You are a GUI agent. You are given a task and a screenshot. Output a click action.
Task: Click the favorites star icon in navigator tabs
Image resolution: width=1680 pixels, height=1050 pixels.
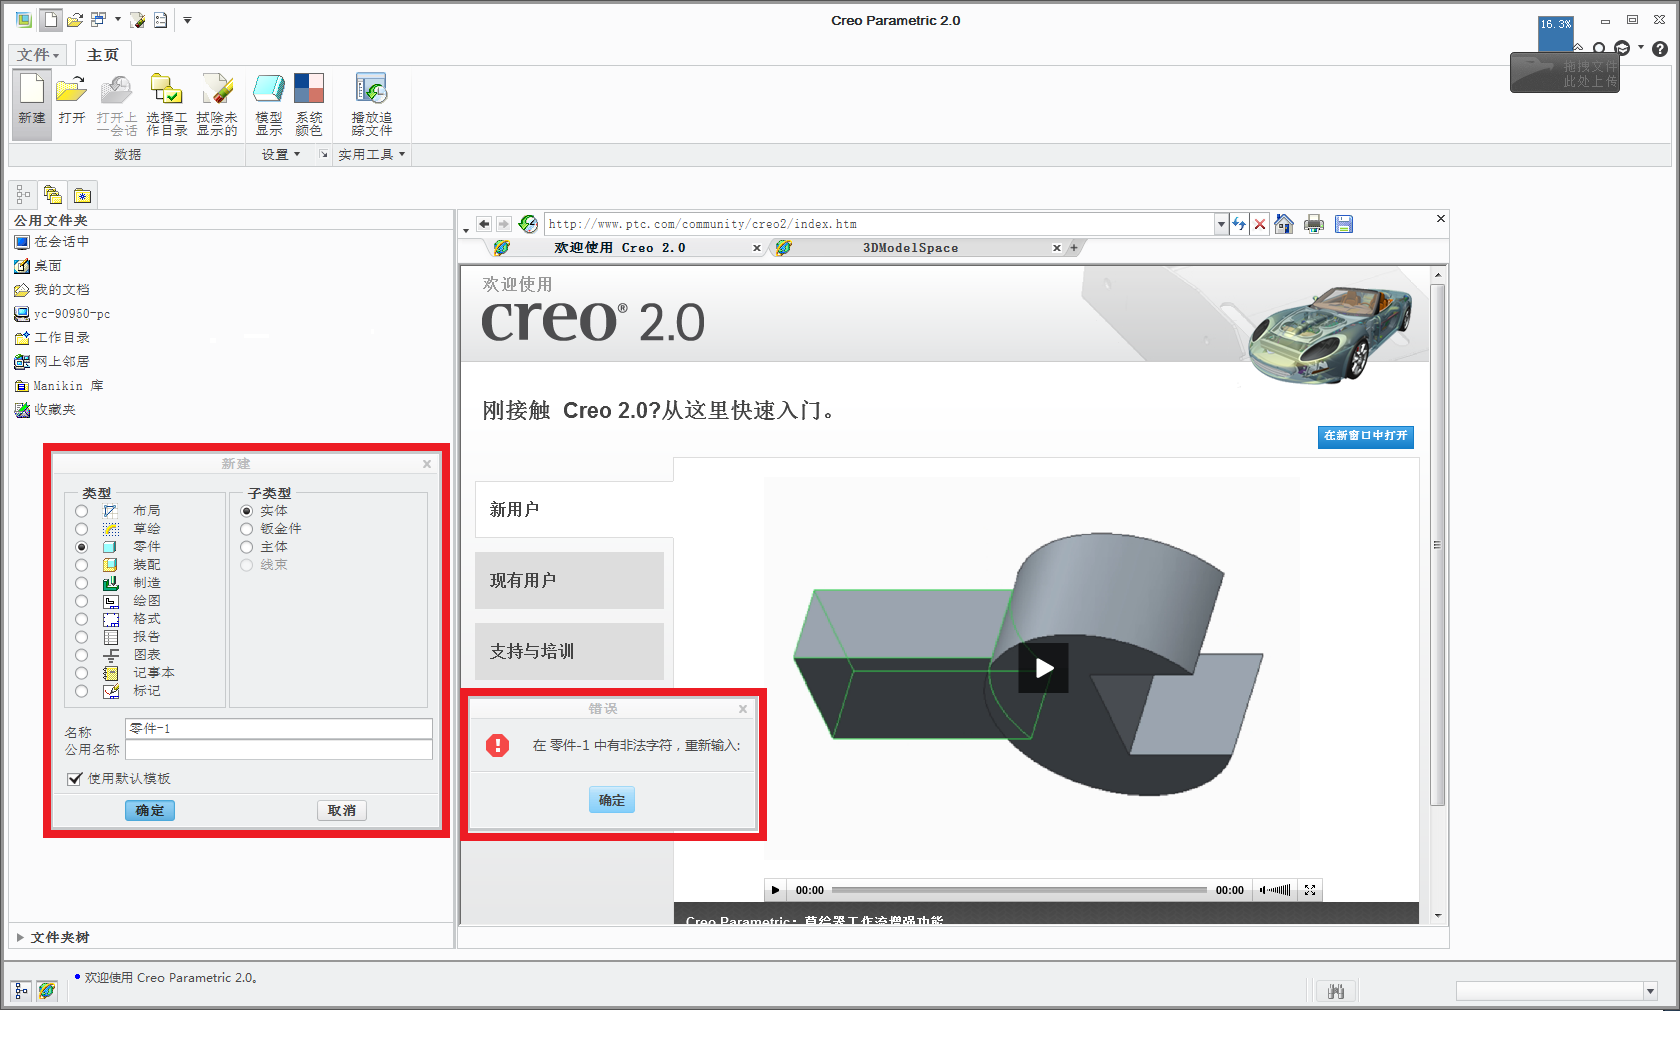coord(83,195)
